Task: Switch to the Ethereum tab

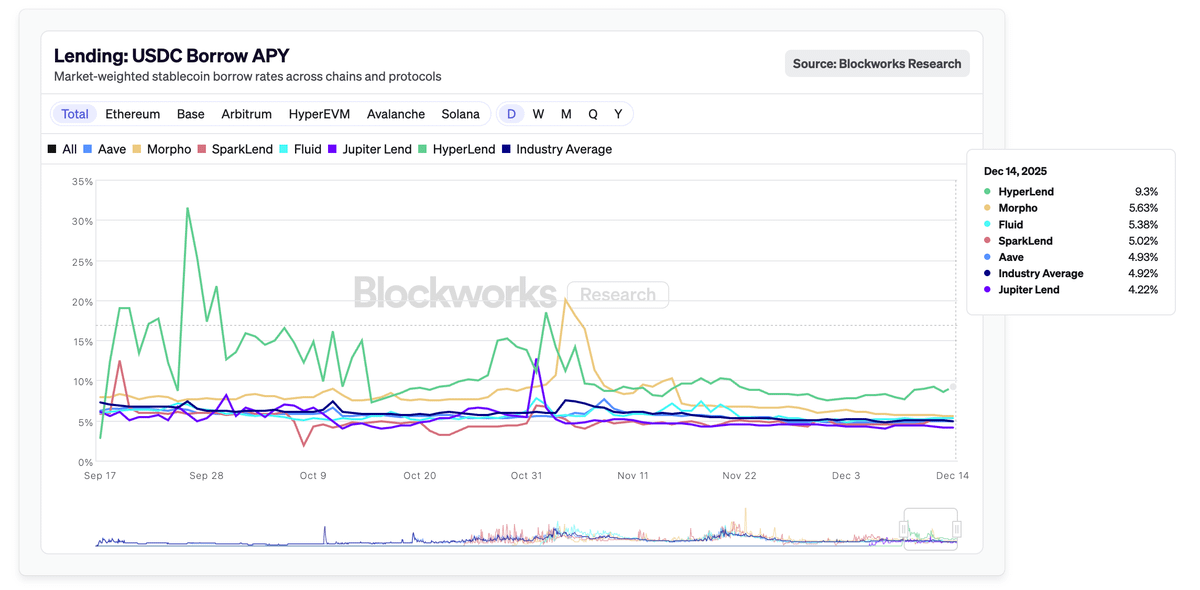Action: pos(133,114)
